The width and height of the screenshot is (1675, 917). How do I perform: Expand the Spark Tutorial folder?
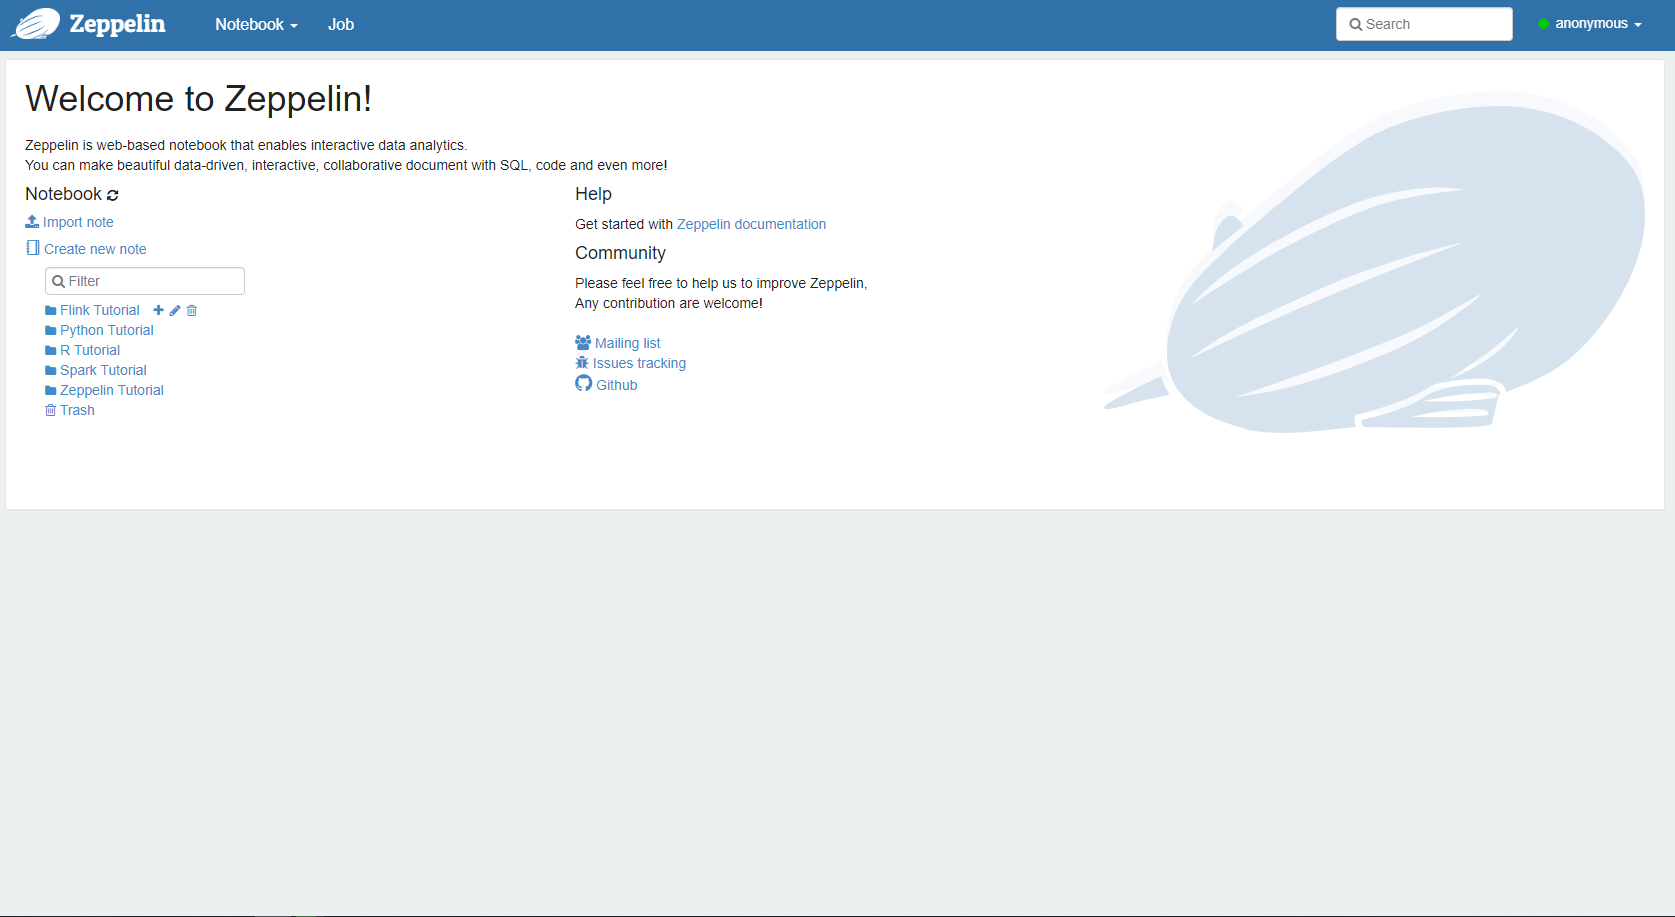[103, 370]
